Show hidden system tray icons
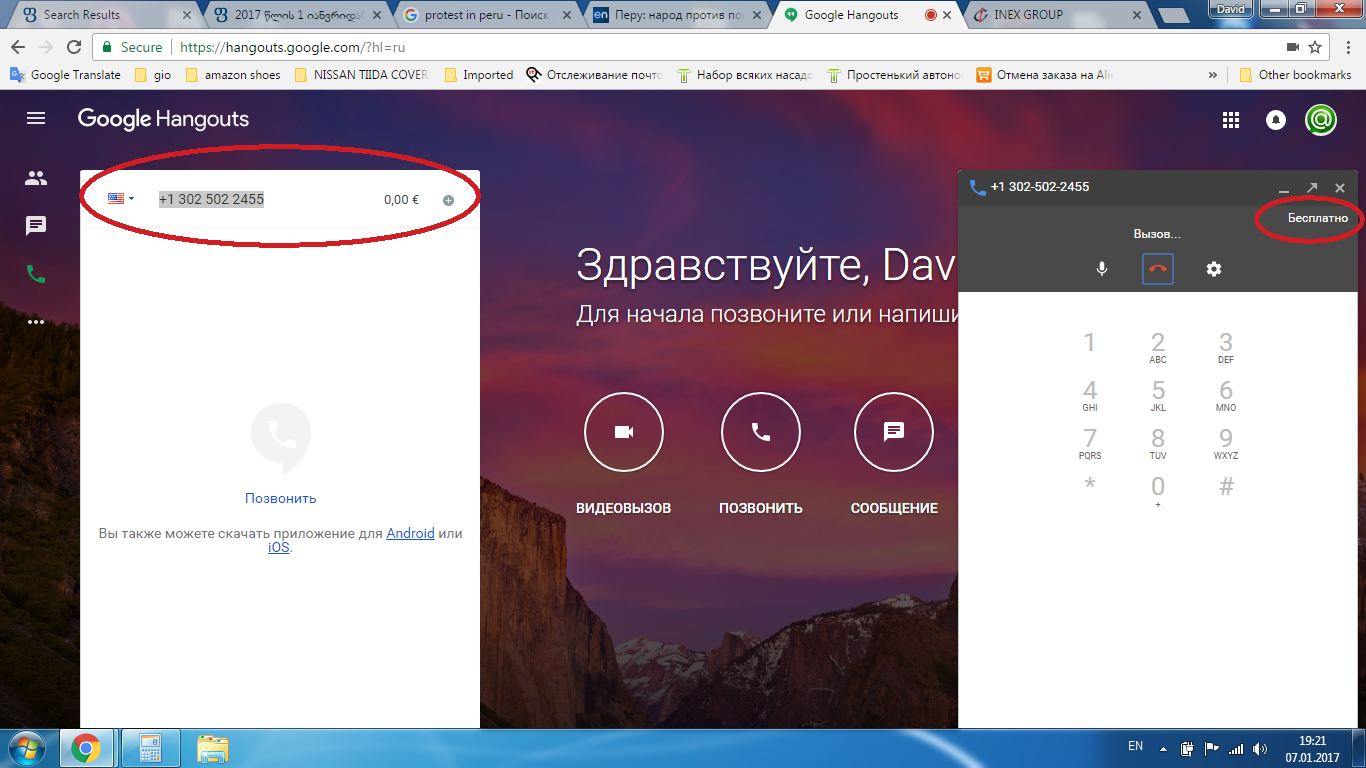 tap(1162, 748)
